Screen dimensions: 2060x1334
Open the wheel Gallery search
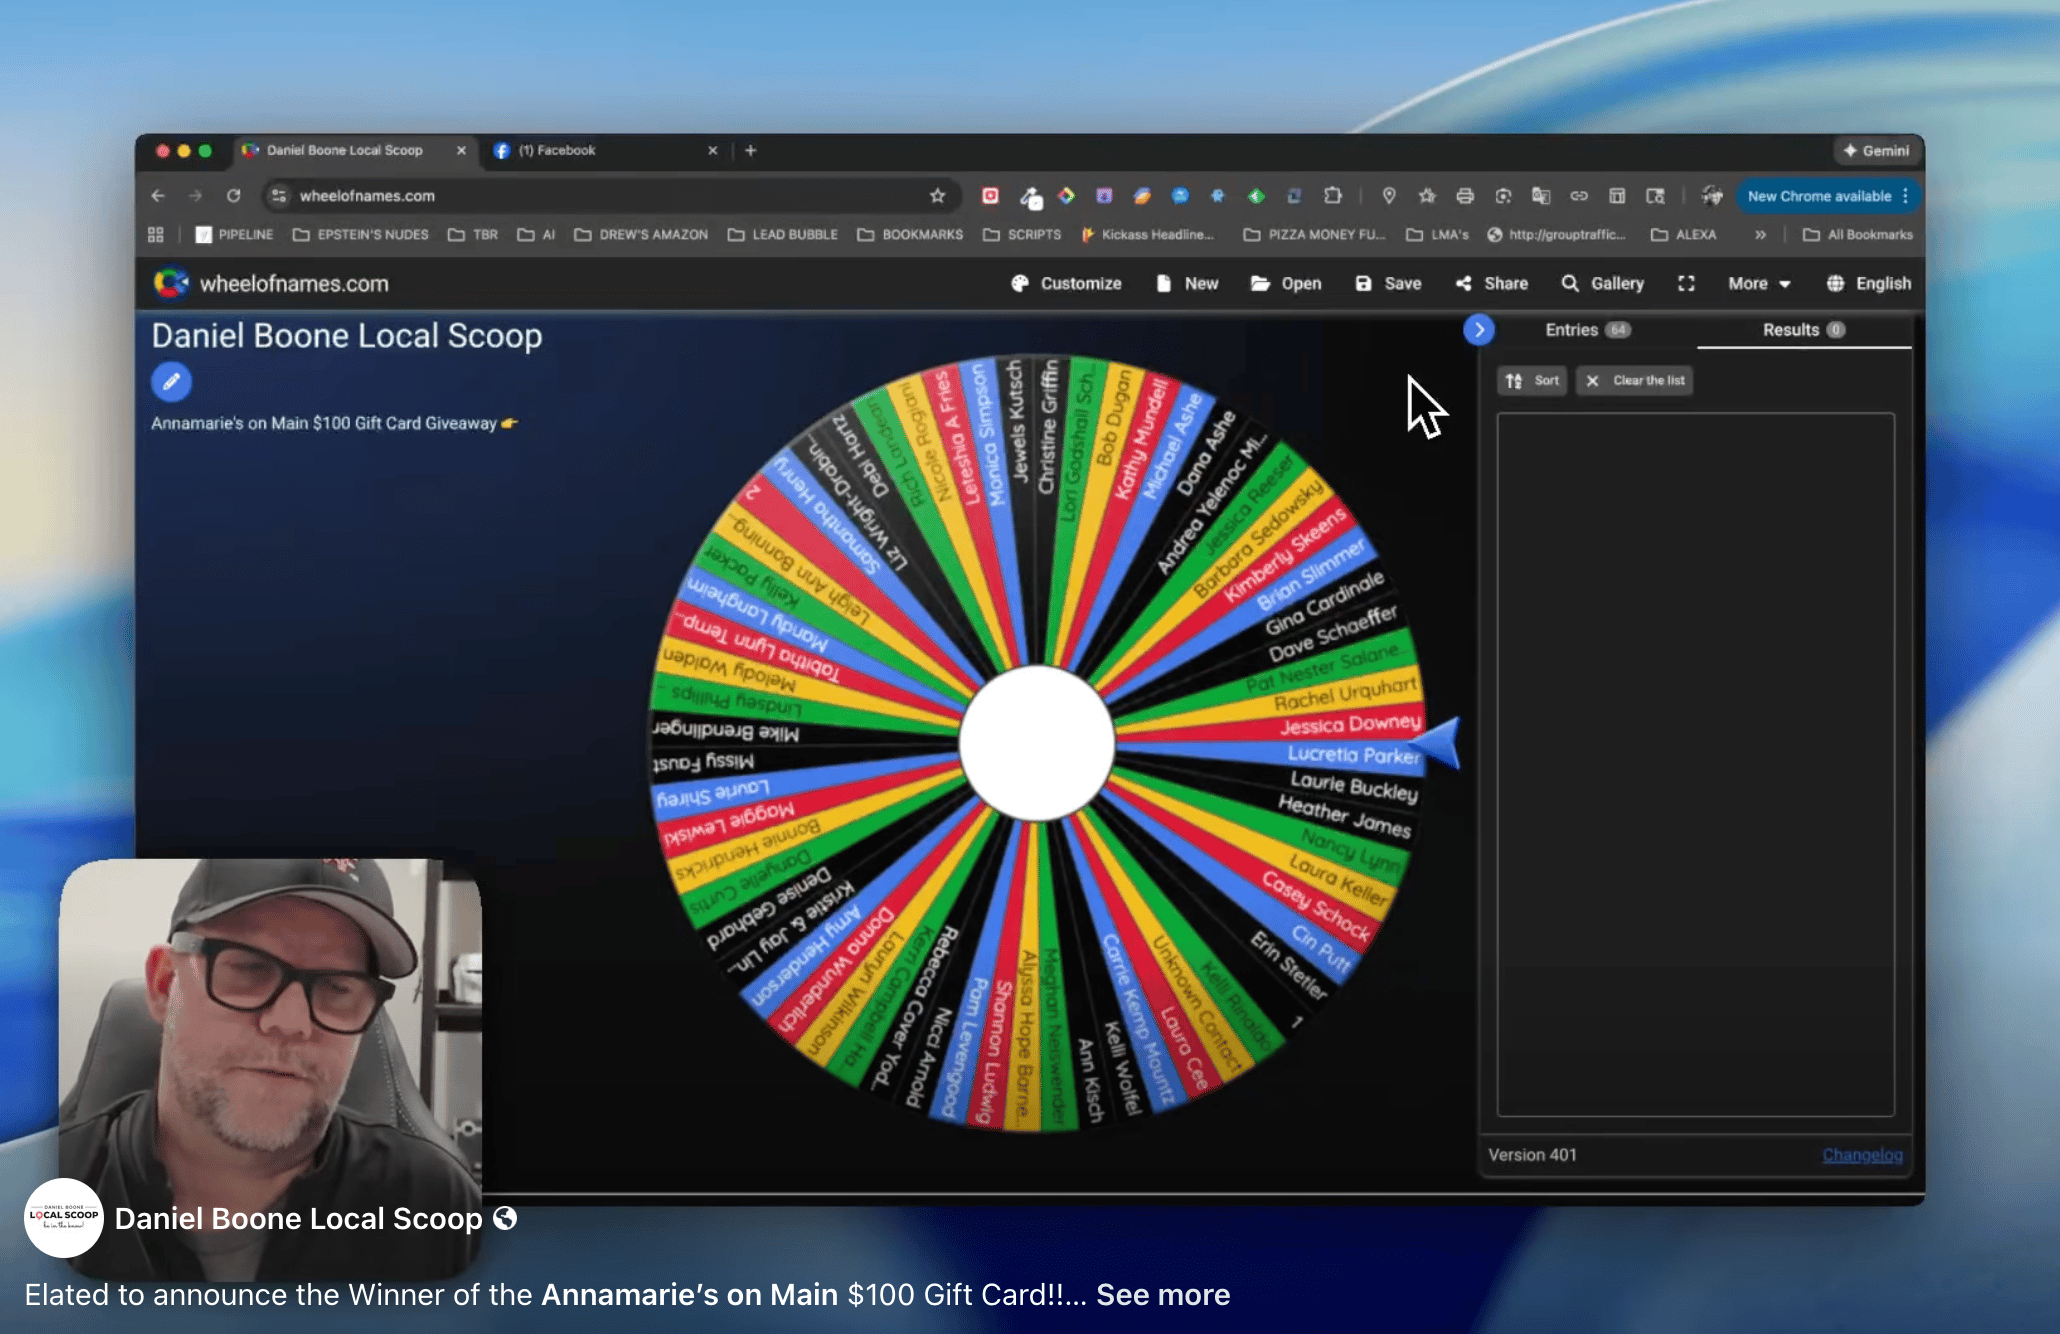[1602, 283]
